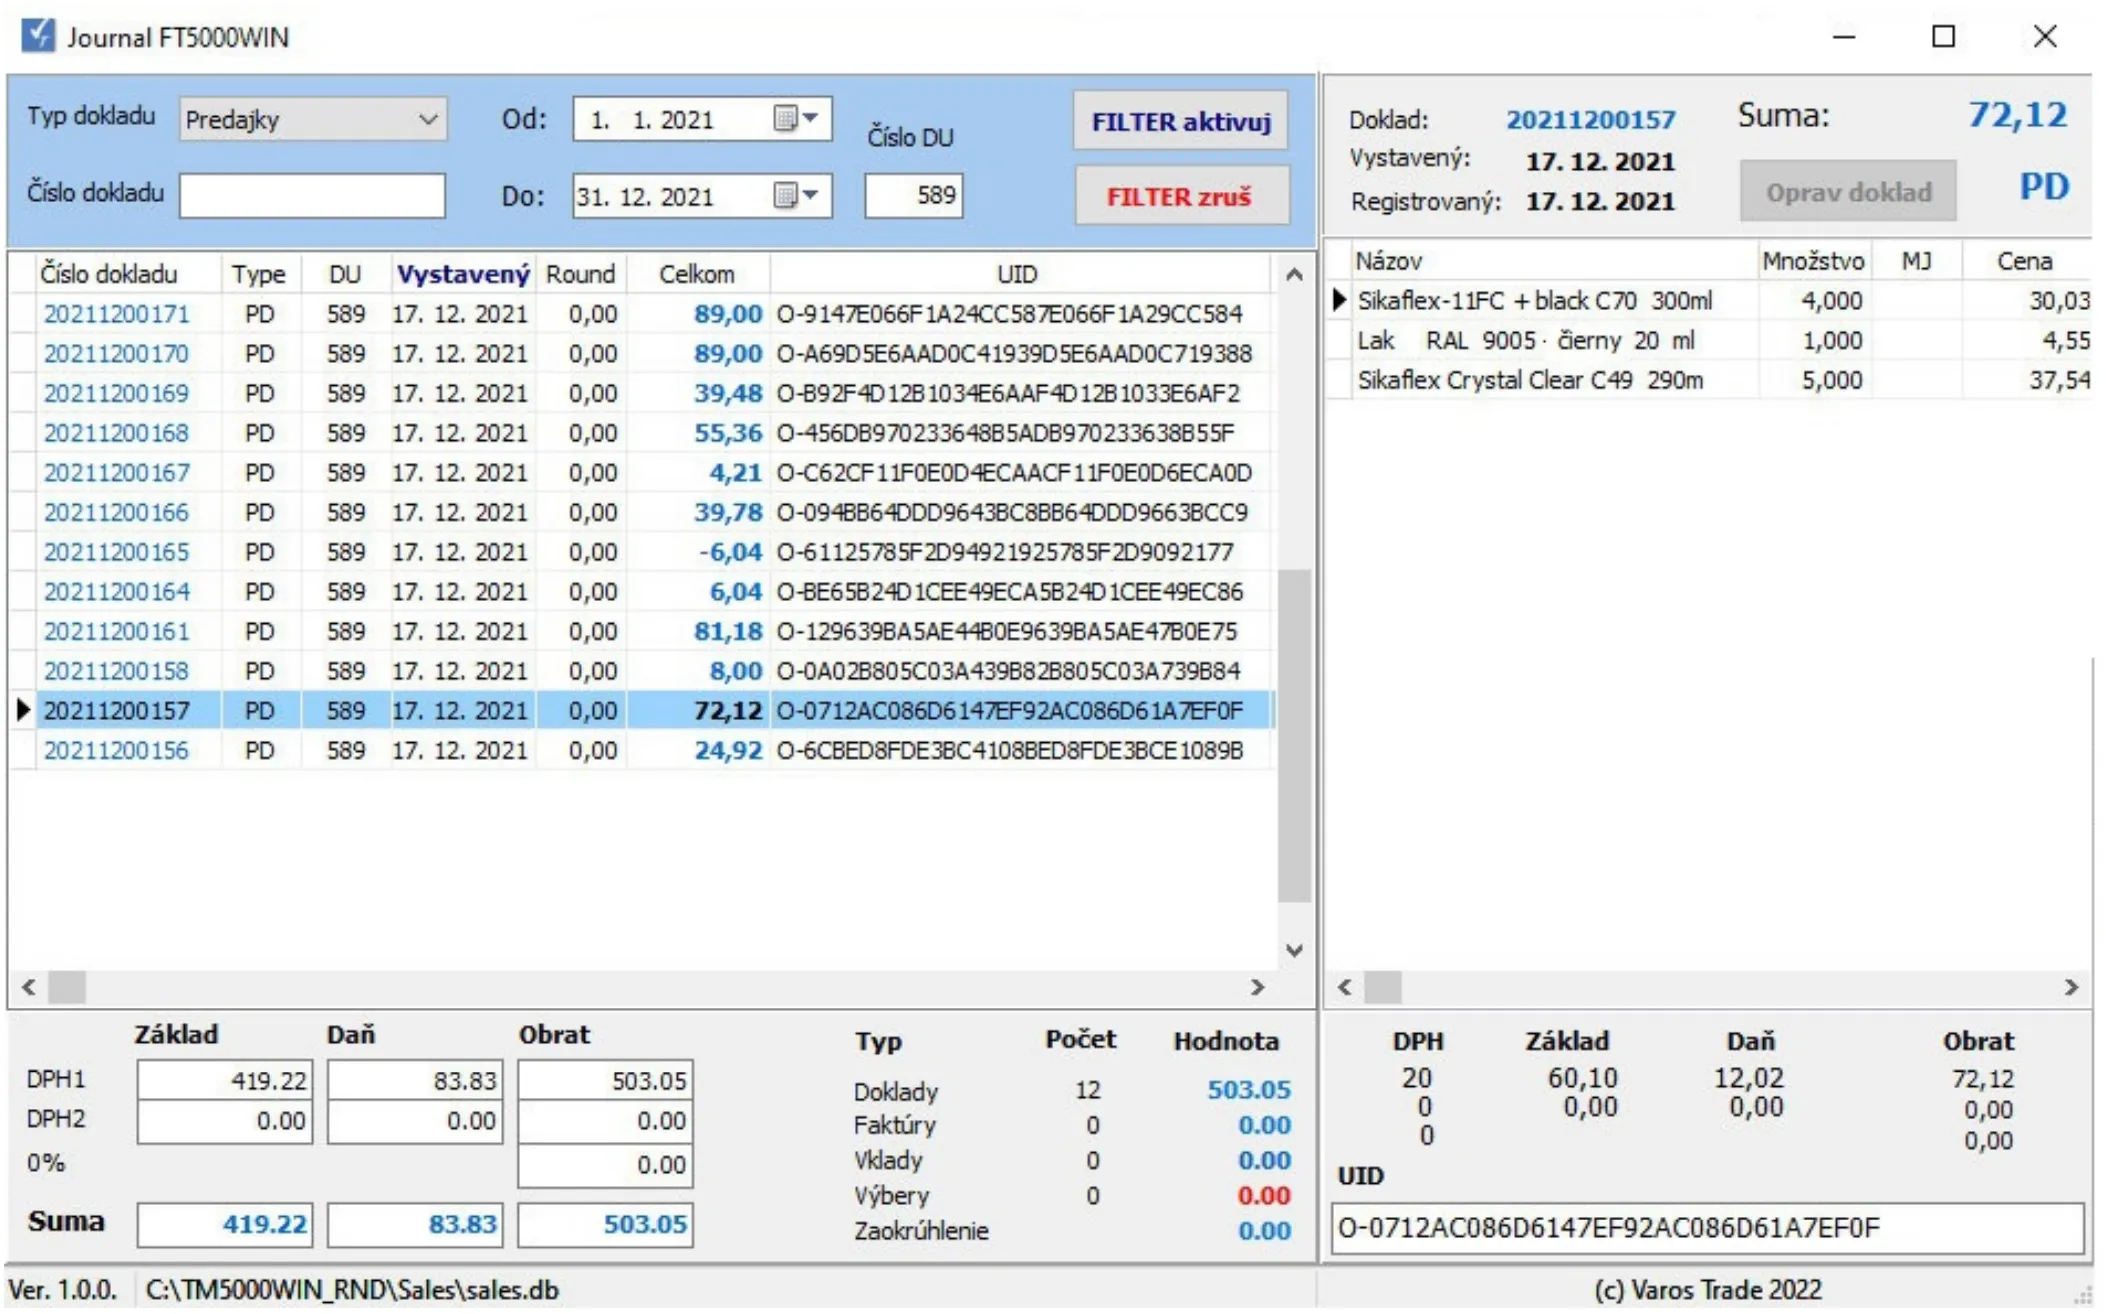Select document row 20211200171

click(x=116, y=314)
